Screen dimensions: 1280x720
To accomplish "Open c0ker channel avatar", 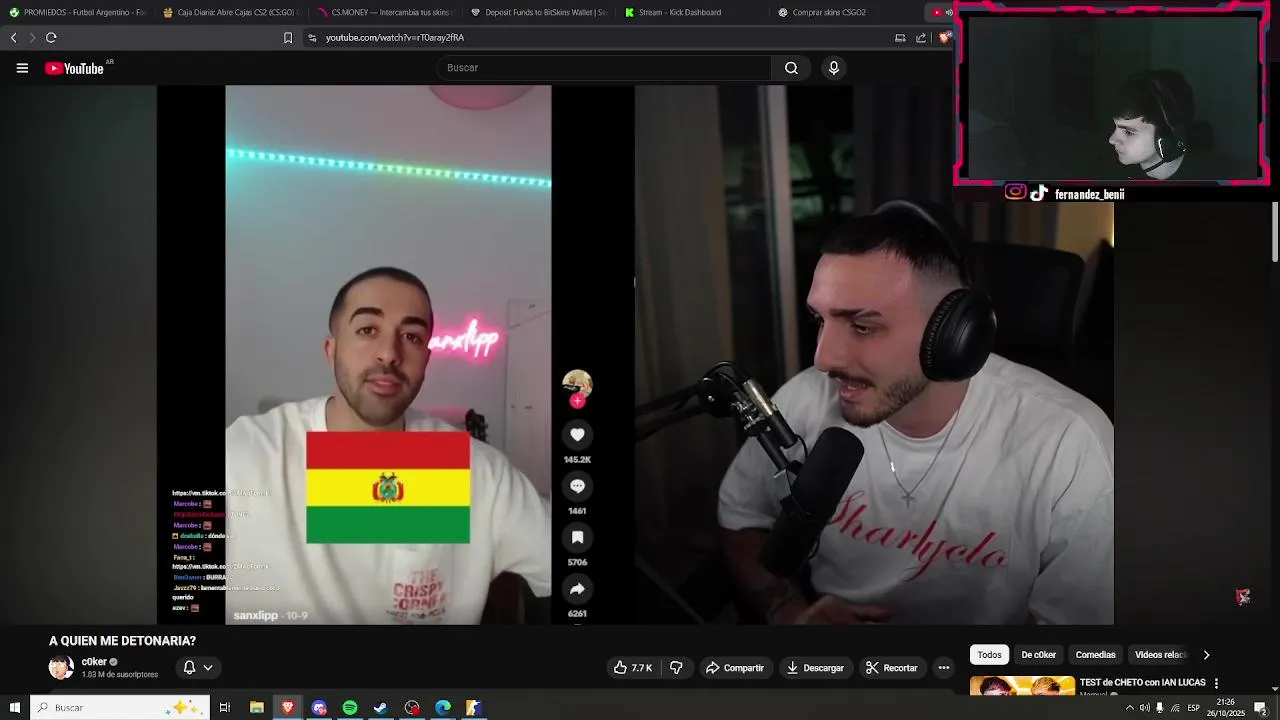I will coord(61,667).
